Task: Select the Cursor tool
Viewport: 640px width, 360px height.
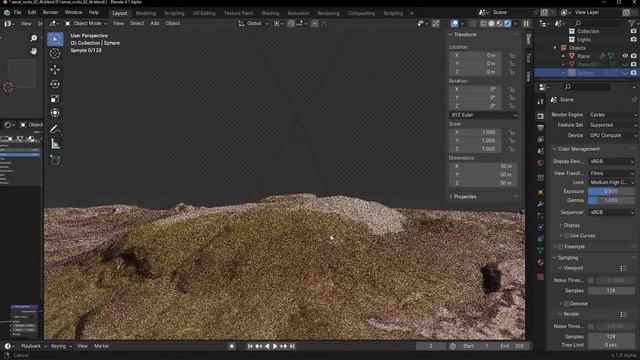Action: point(55,53)
